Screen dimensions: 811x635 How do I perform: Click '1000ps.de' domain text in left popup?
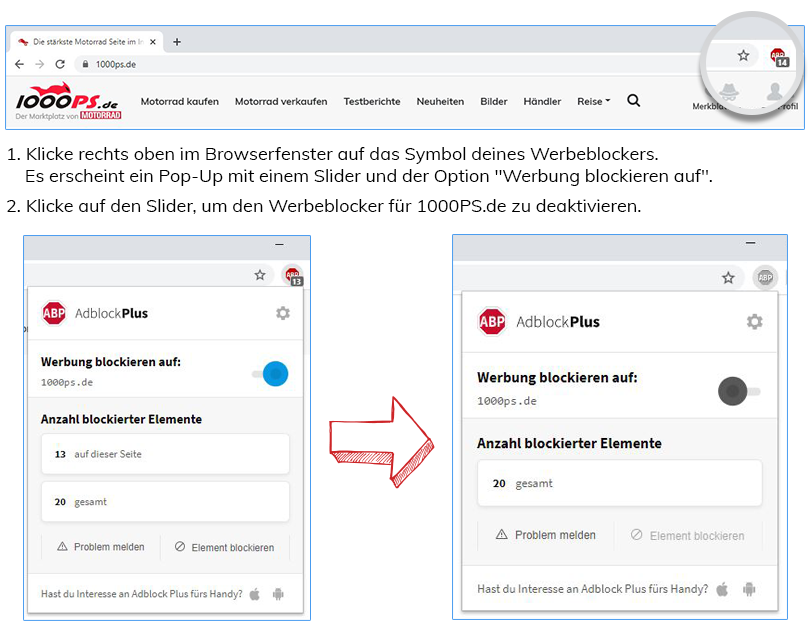67,383
